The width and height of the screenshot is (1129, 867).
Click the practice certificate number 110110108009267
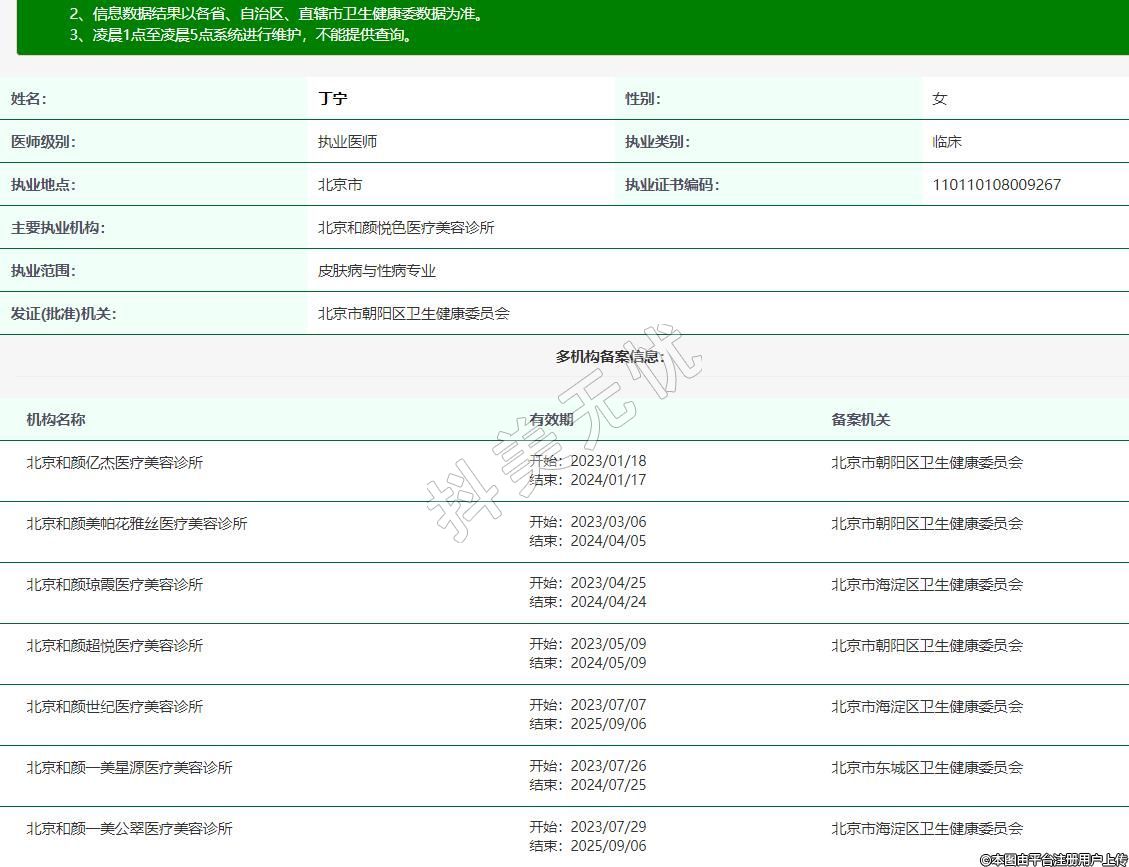[996, 185]
